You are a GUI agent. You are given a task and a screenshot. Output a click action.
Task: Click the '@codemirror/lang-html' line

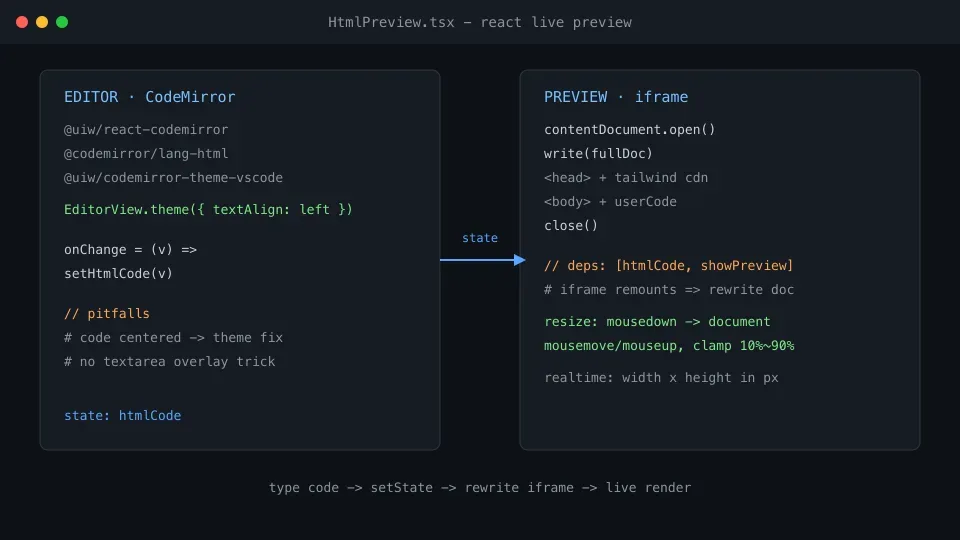(146, 154)
